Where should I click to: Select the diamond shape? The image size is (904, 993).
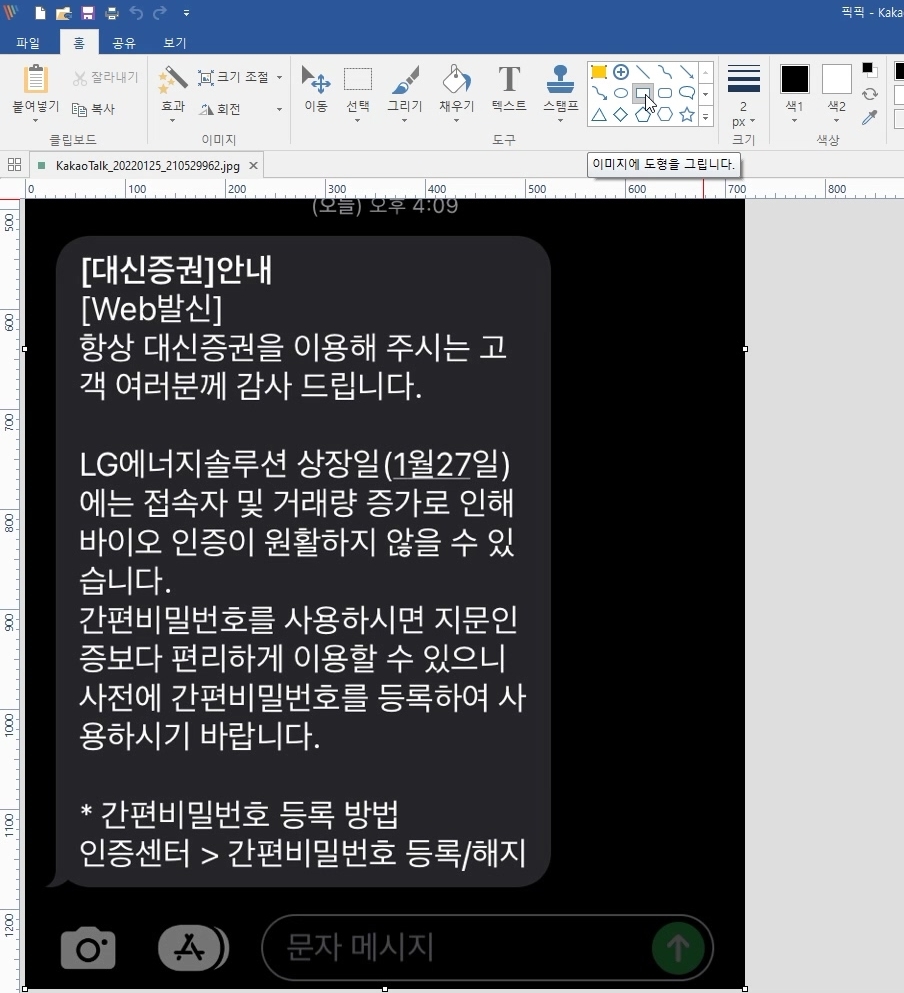pyautogui.click(x=621, y=115)
